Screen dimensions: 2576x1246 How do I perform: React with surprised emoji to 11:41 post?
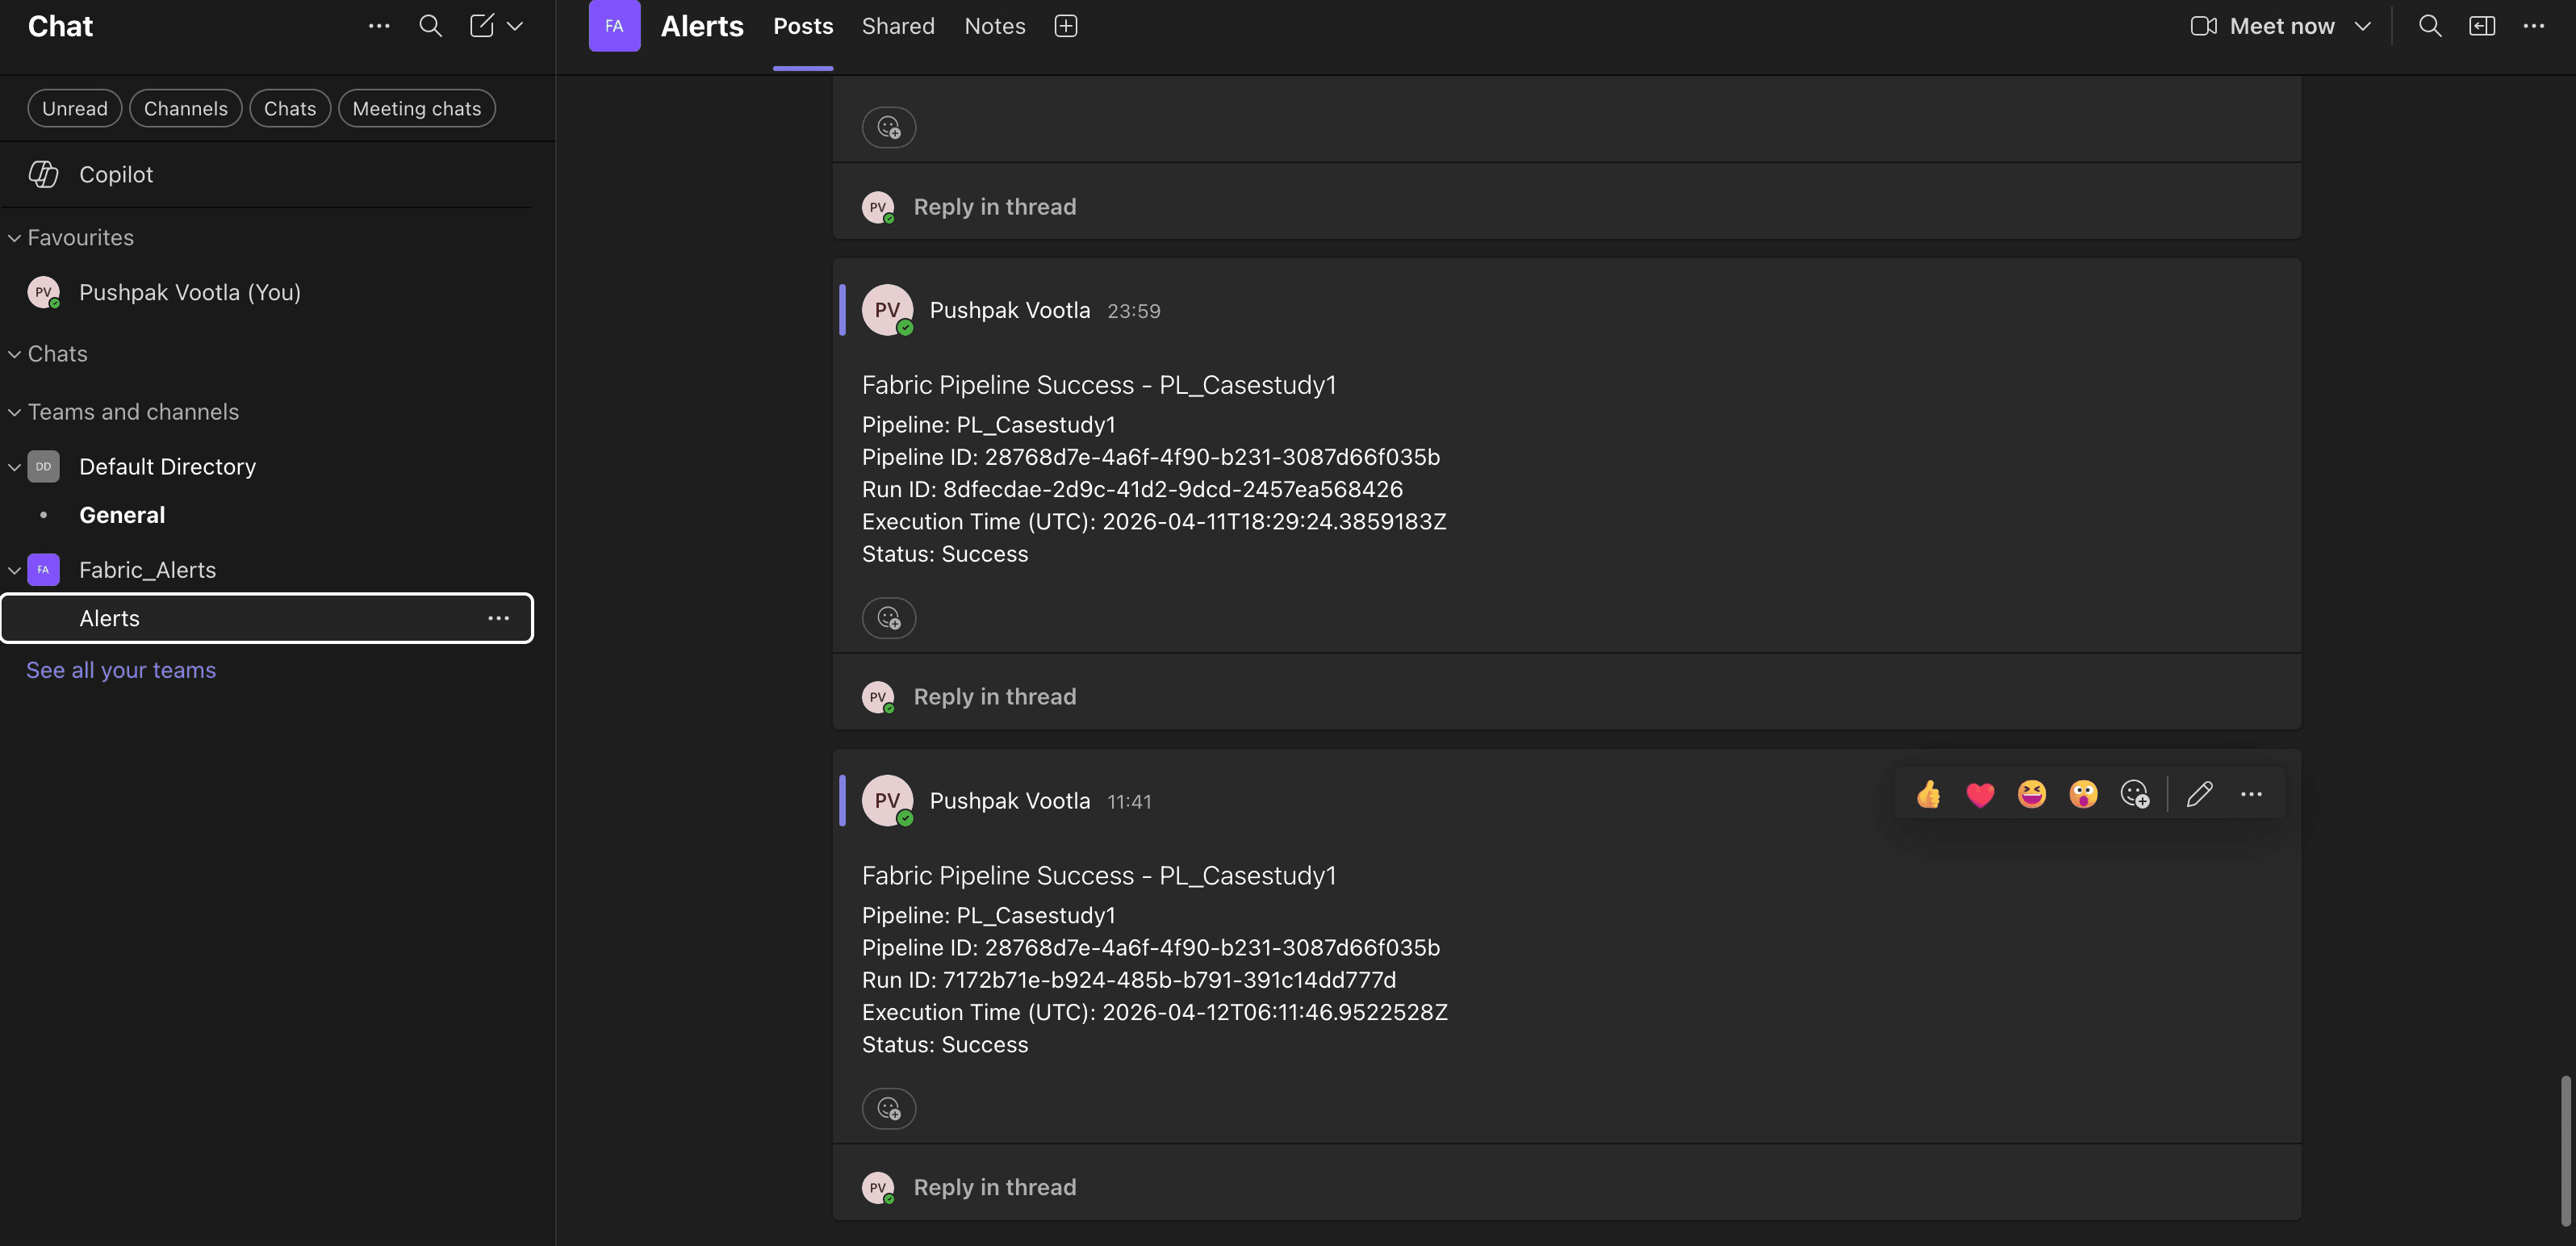click(2084, 794)
